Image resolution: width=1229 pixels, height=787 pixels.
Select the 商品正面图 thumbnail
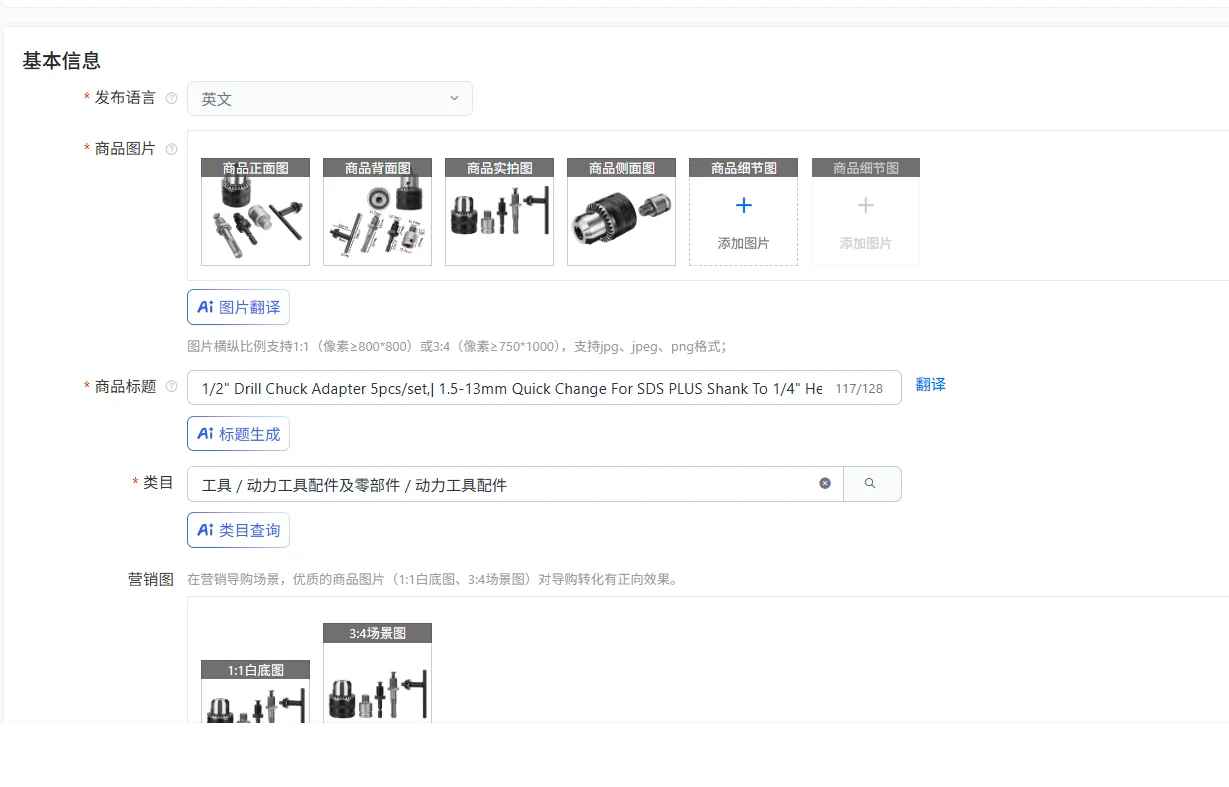255,212
